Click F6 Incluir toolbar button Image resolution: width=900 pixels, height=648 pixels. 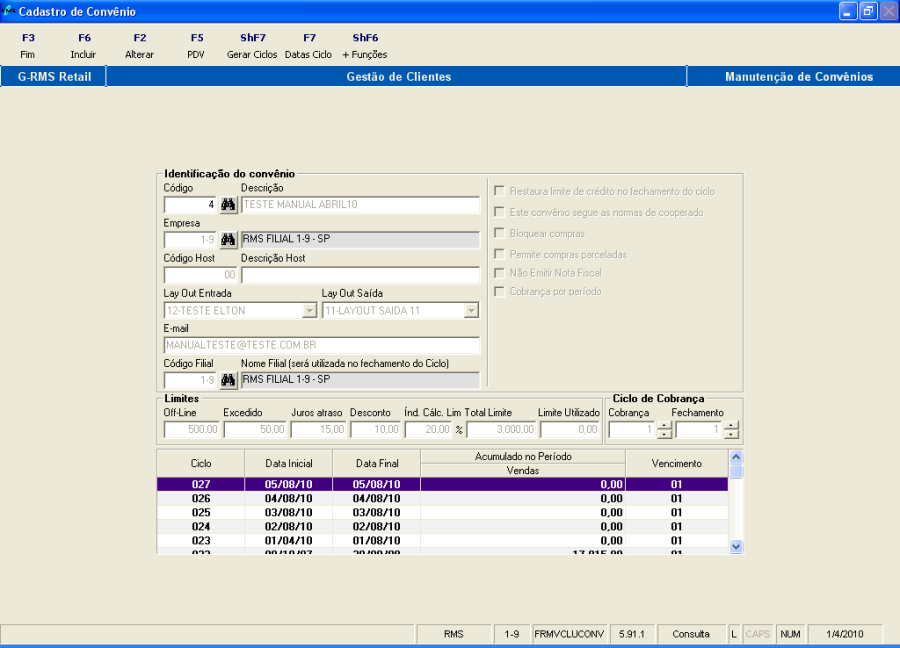[x=84, y=46]
